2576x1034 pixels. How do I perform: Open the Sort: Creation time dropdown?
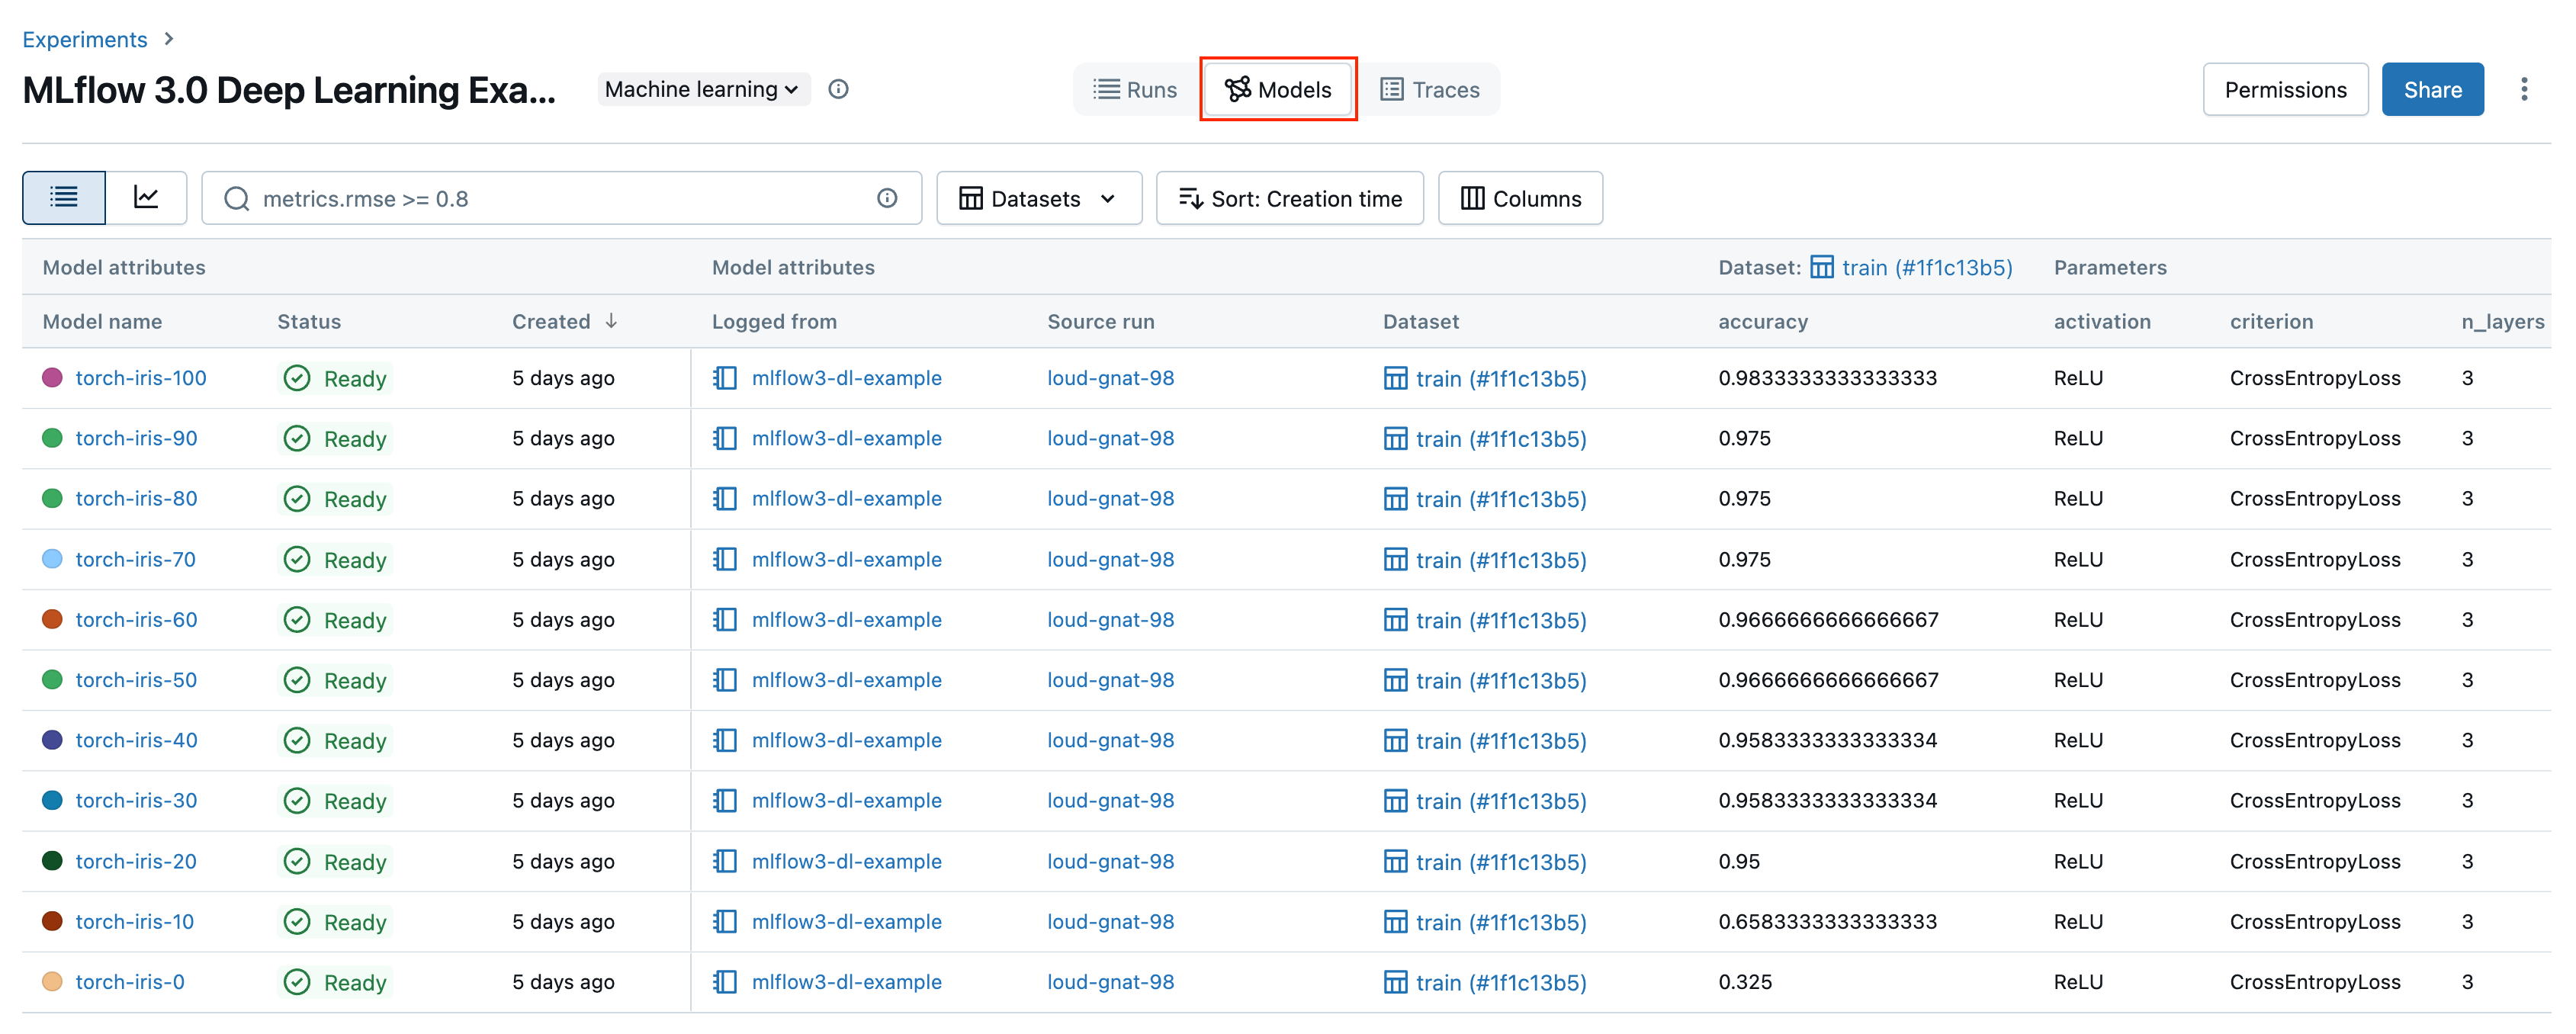pos(1290,197)
